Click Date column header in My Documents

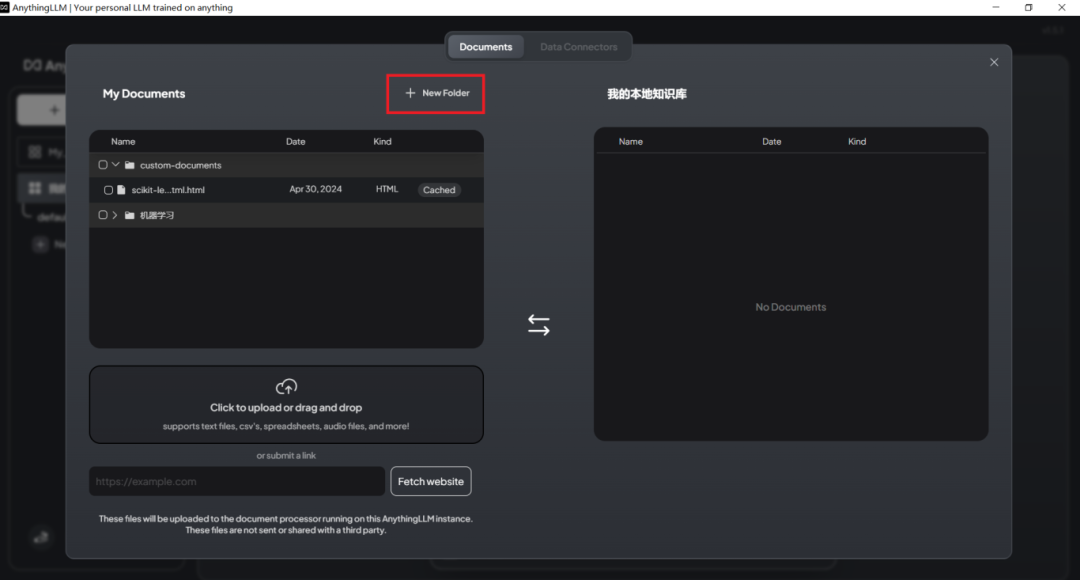[295, 141]
